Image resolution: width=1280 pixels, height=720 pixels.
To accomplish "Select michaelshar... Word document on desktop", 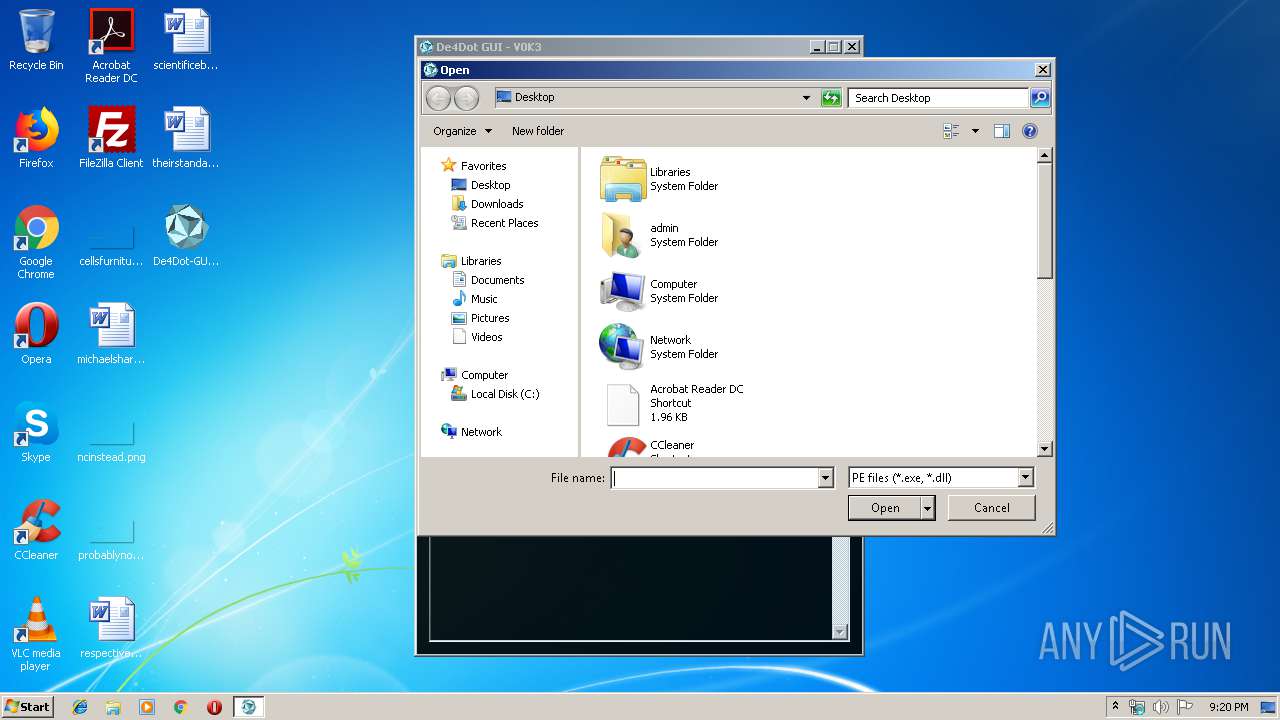I will point(111,334).
